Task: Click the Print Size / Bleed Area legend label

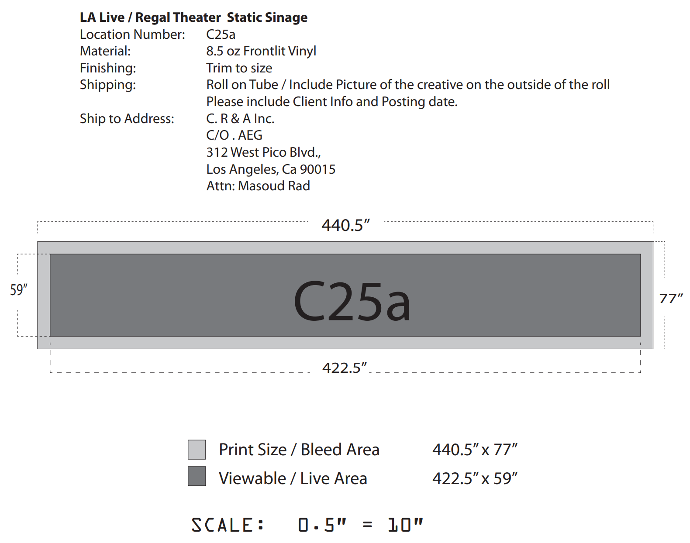Action: coord(299,450)
